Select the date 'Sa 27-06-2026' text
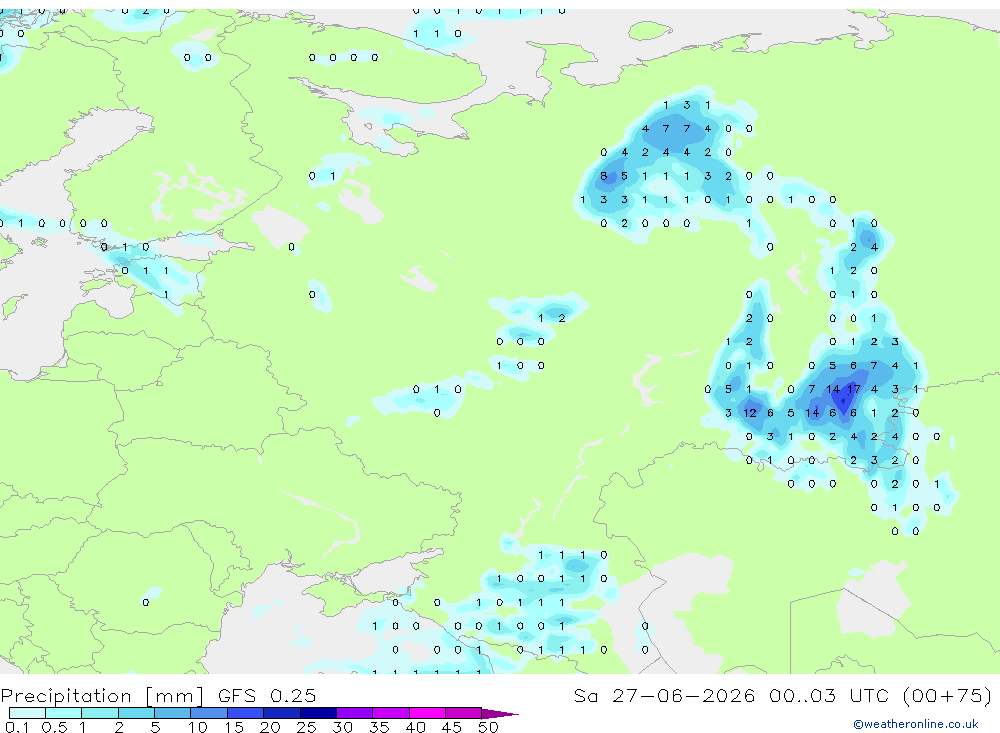The width and height of the screenshot is (1000, 733). click(664, 695)
